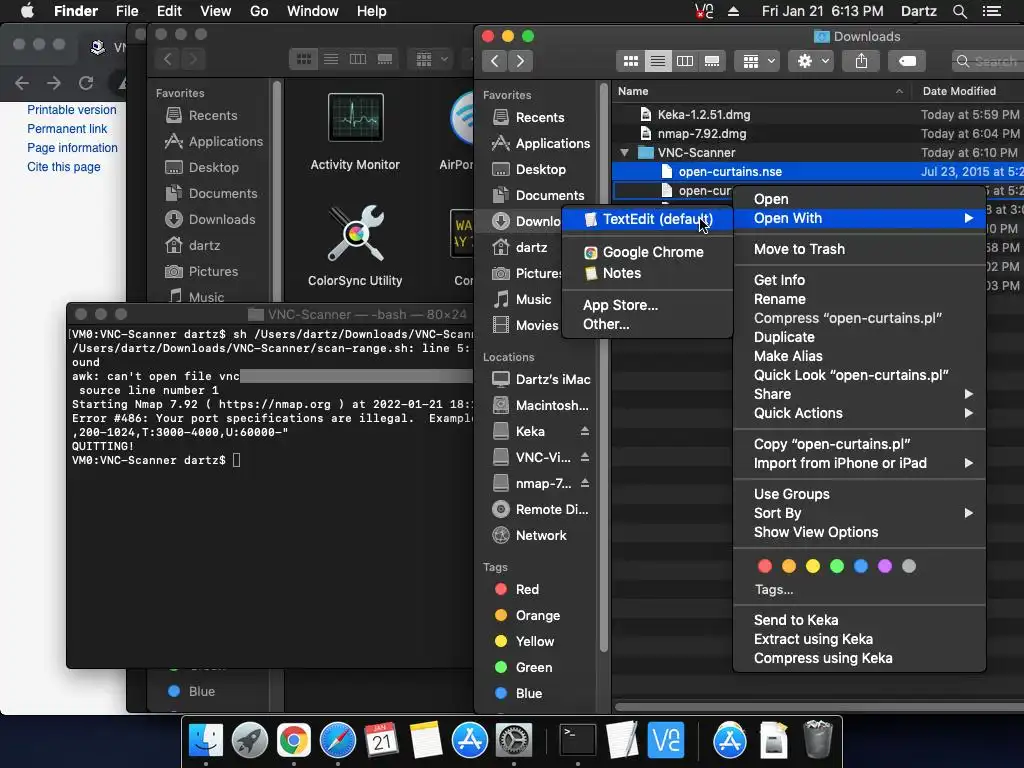Select Keka-1.2.51.dmg file
The image size is (1024, 768).
coord(703,115)
